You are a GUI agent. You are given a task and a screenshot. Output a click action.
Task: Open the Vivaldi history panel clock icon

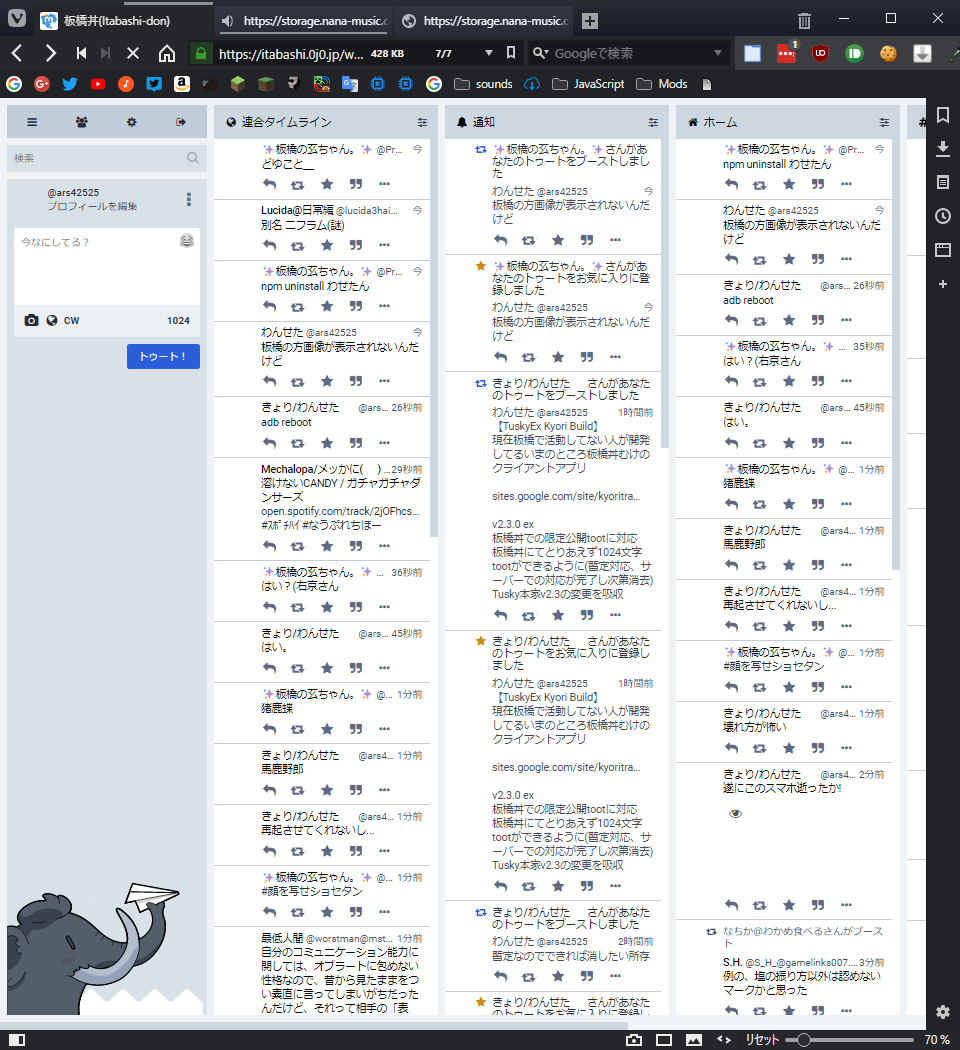(942, 216)
